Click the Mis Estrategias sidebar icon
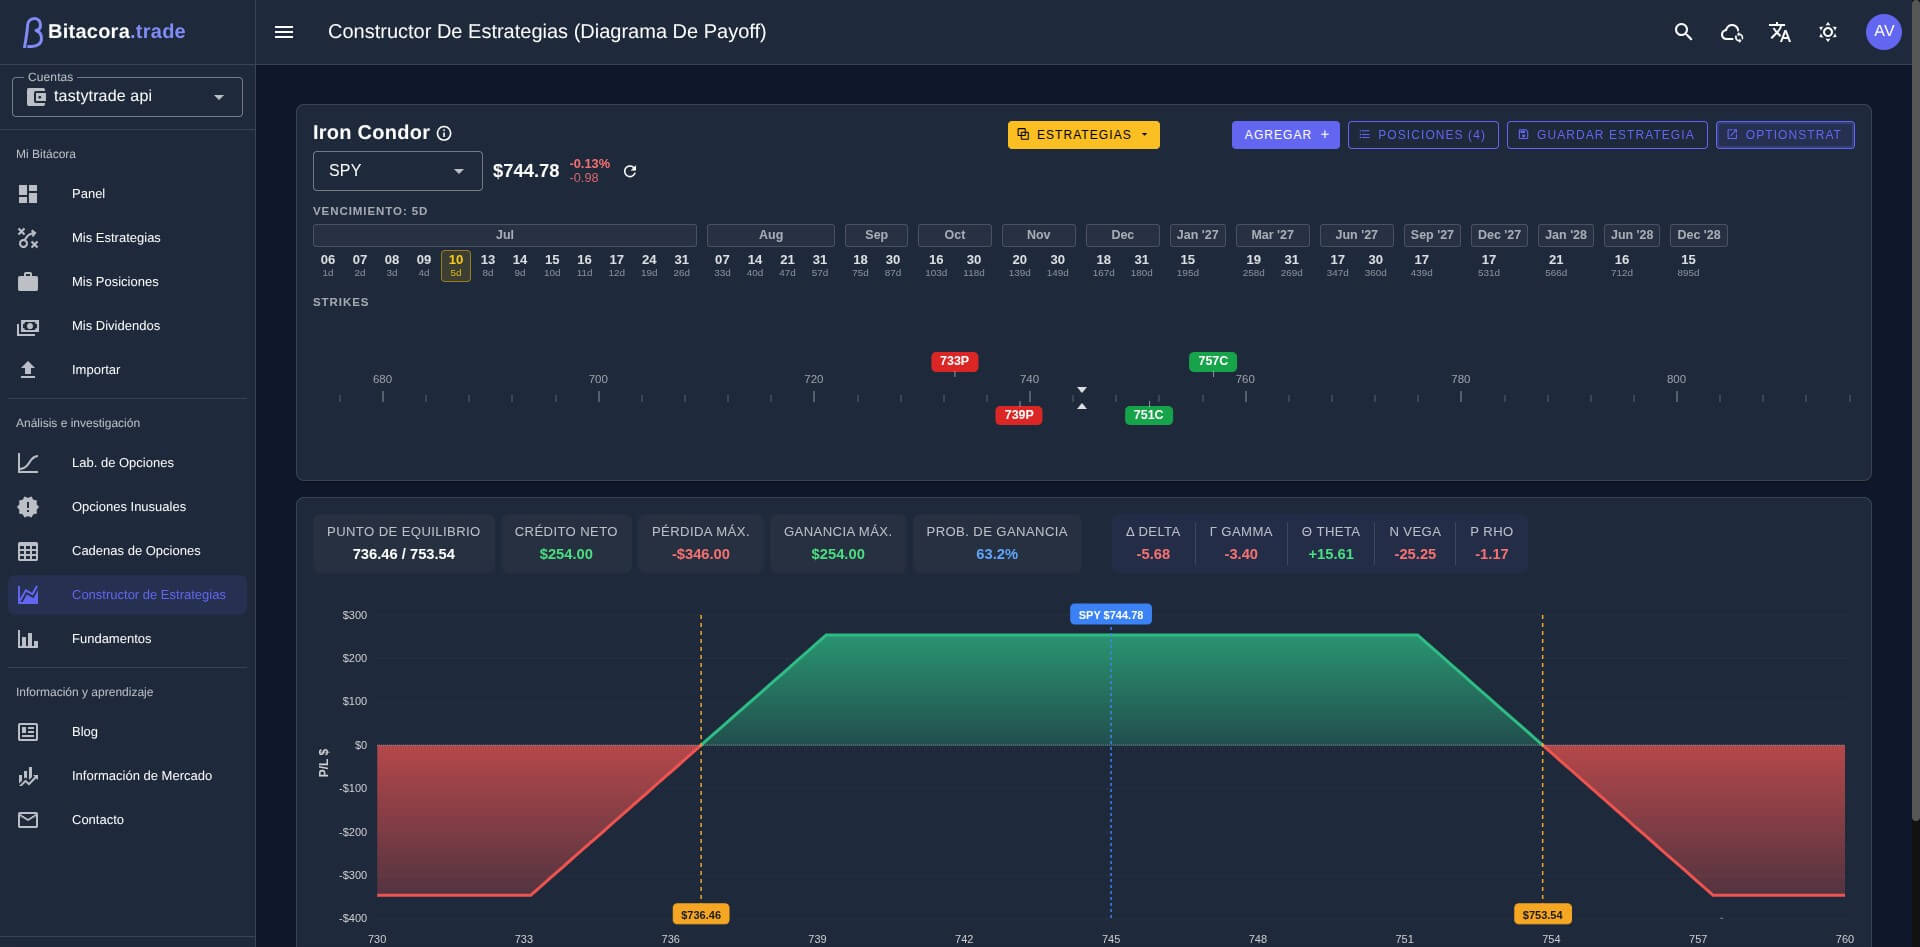 coord(28,238)
